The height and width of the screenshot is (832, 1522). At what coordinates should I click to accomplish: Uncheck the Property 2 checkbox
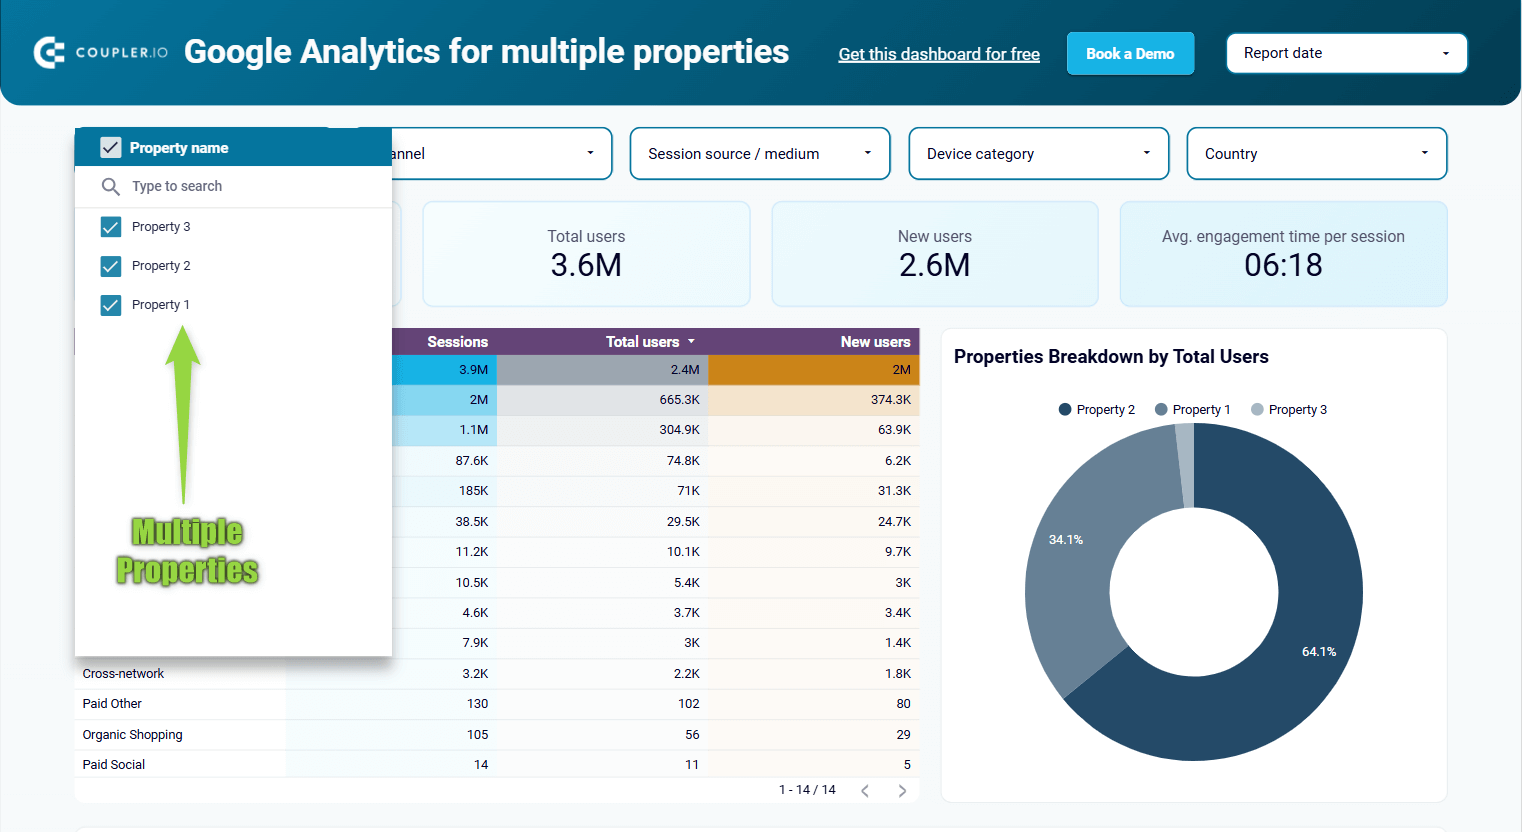(111, 266)
